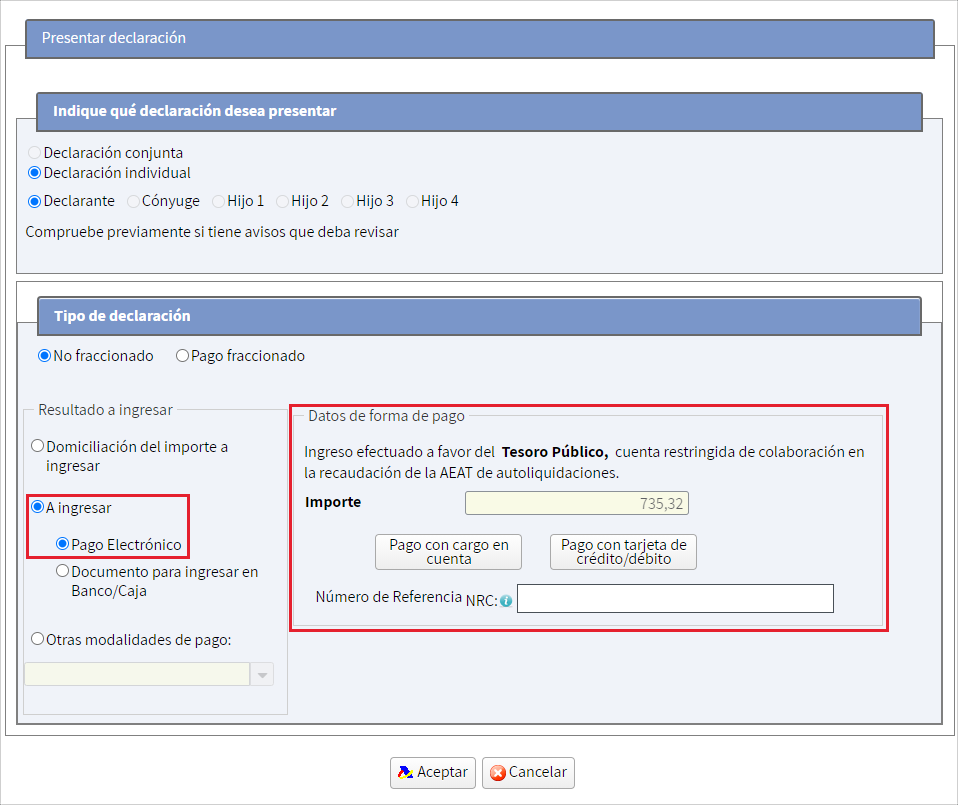Click the Importe amount field 735,32

coord(577,503)
